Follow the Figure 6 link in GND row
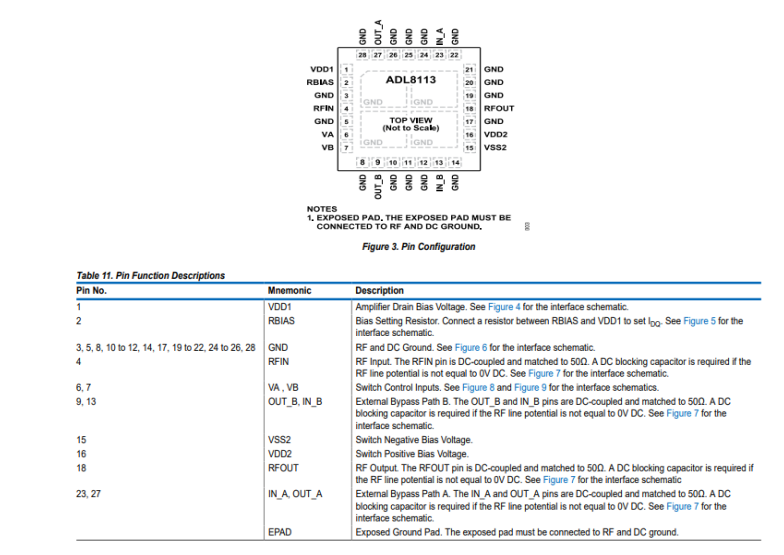This screenshot has height=555, width=784. tap(470, 347)
